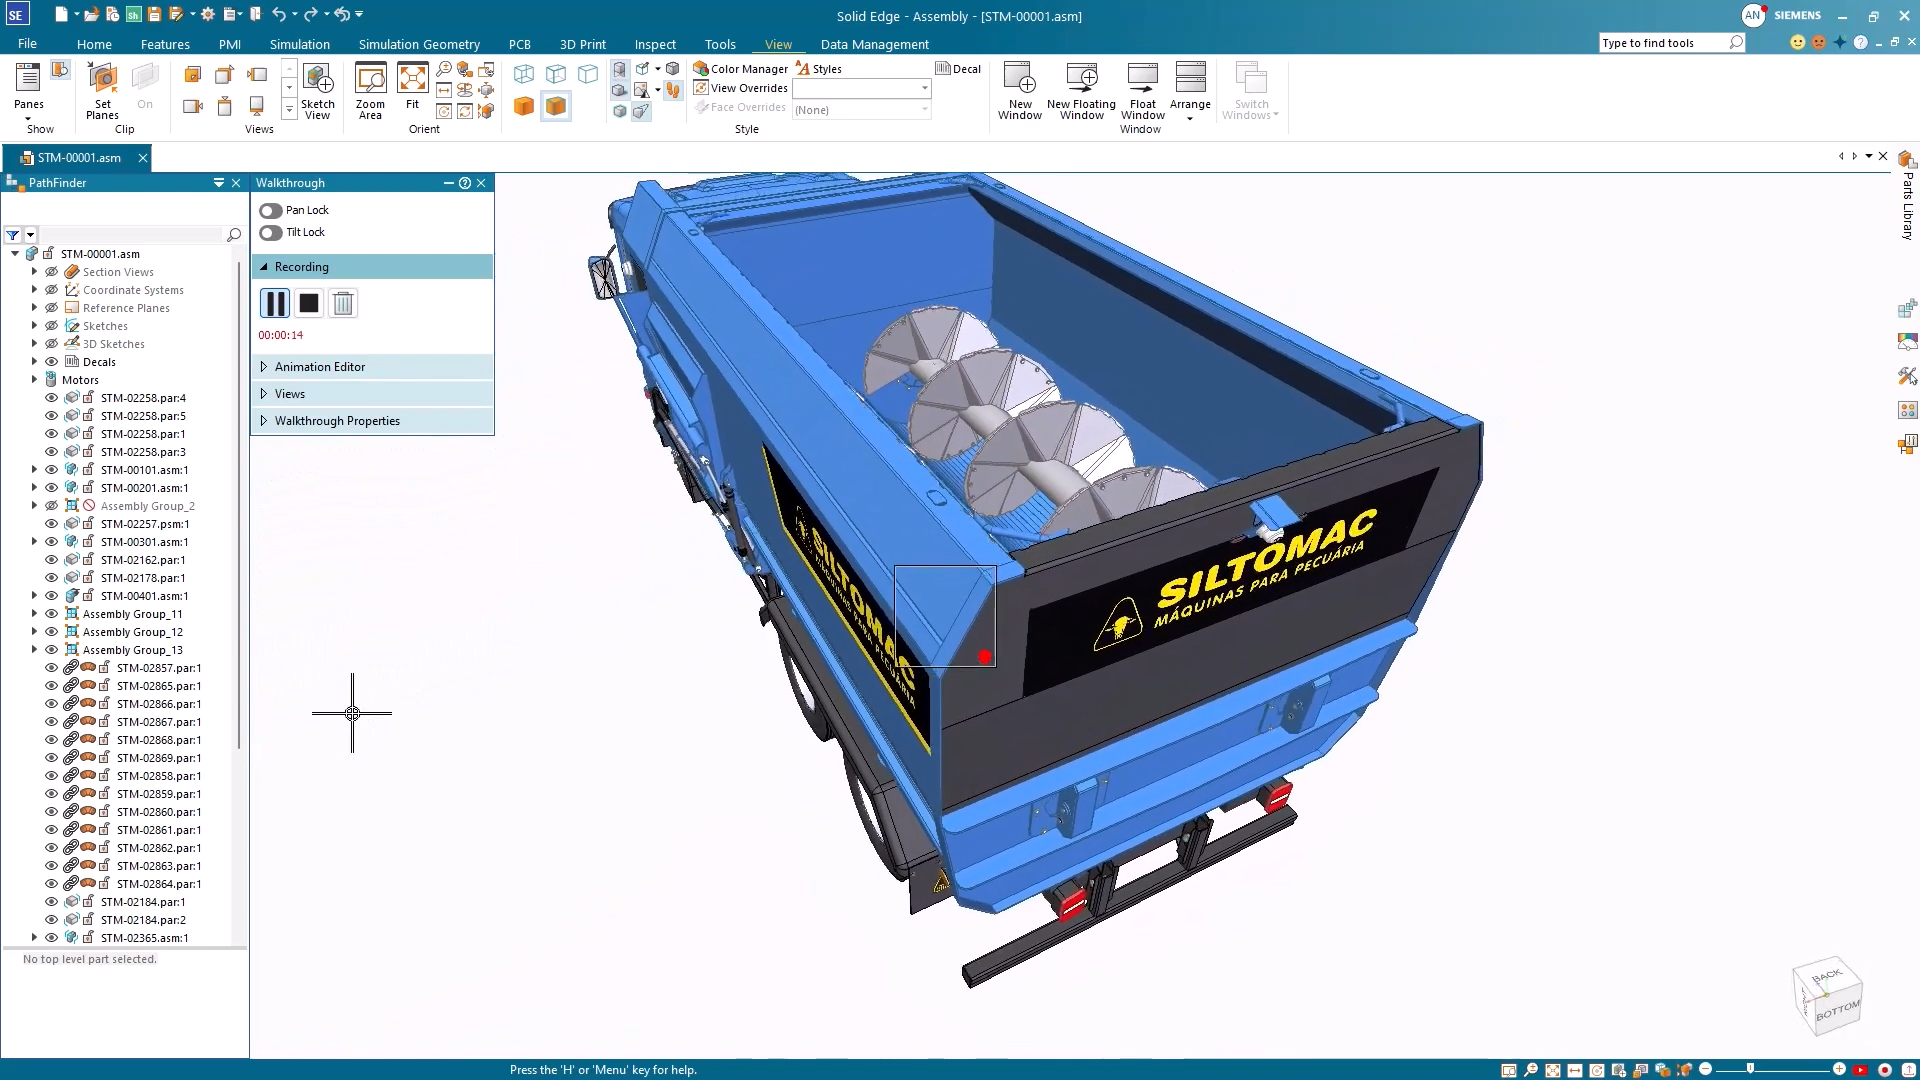Toggle visibility of Assembly Group_11

coord(51,614)
